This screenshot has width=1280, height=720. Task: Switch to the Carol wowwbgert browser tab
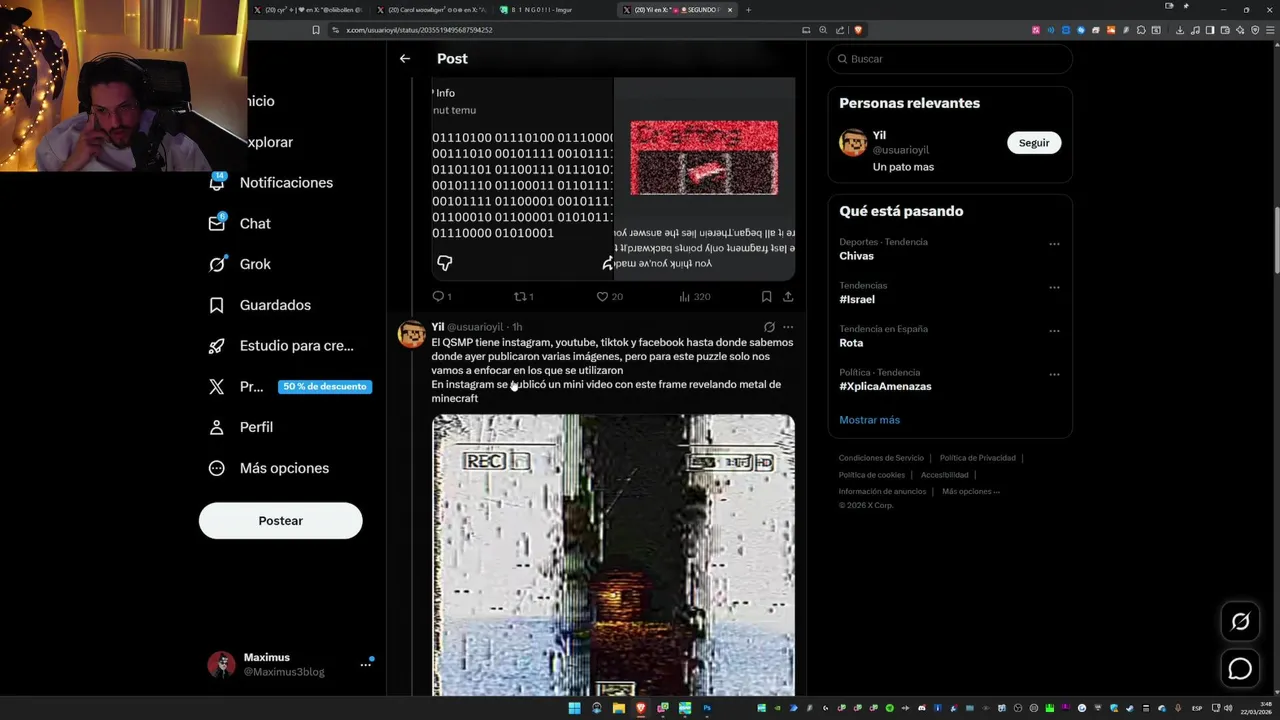(432, 10)
